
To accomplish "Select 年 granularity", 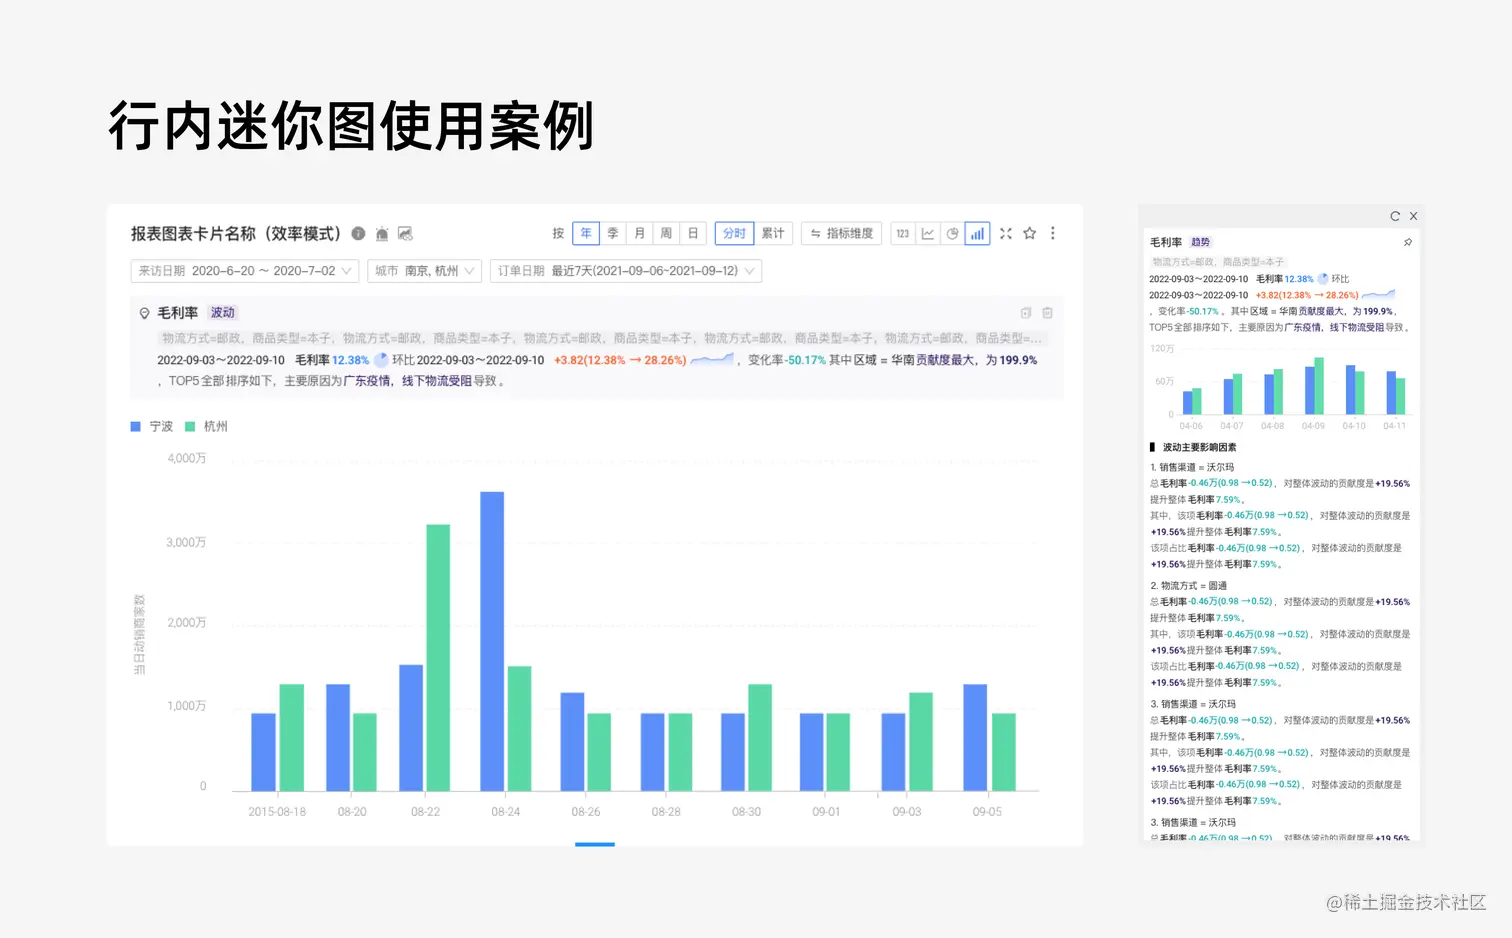I will [x=586, y=233].
